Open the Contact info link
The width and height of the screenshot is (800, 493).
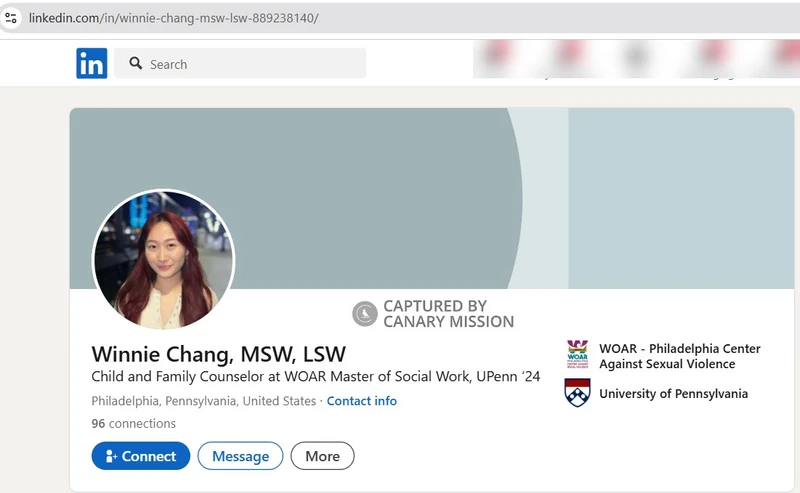[362, 401]
